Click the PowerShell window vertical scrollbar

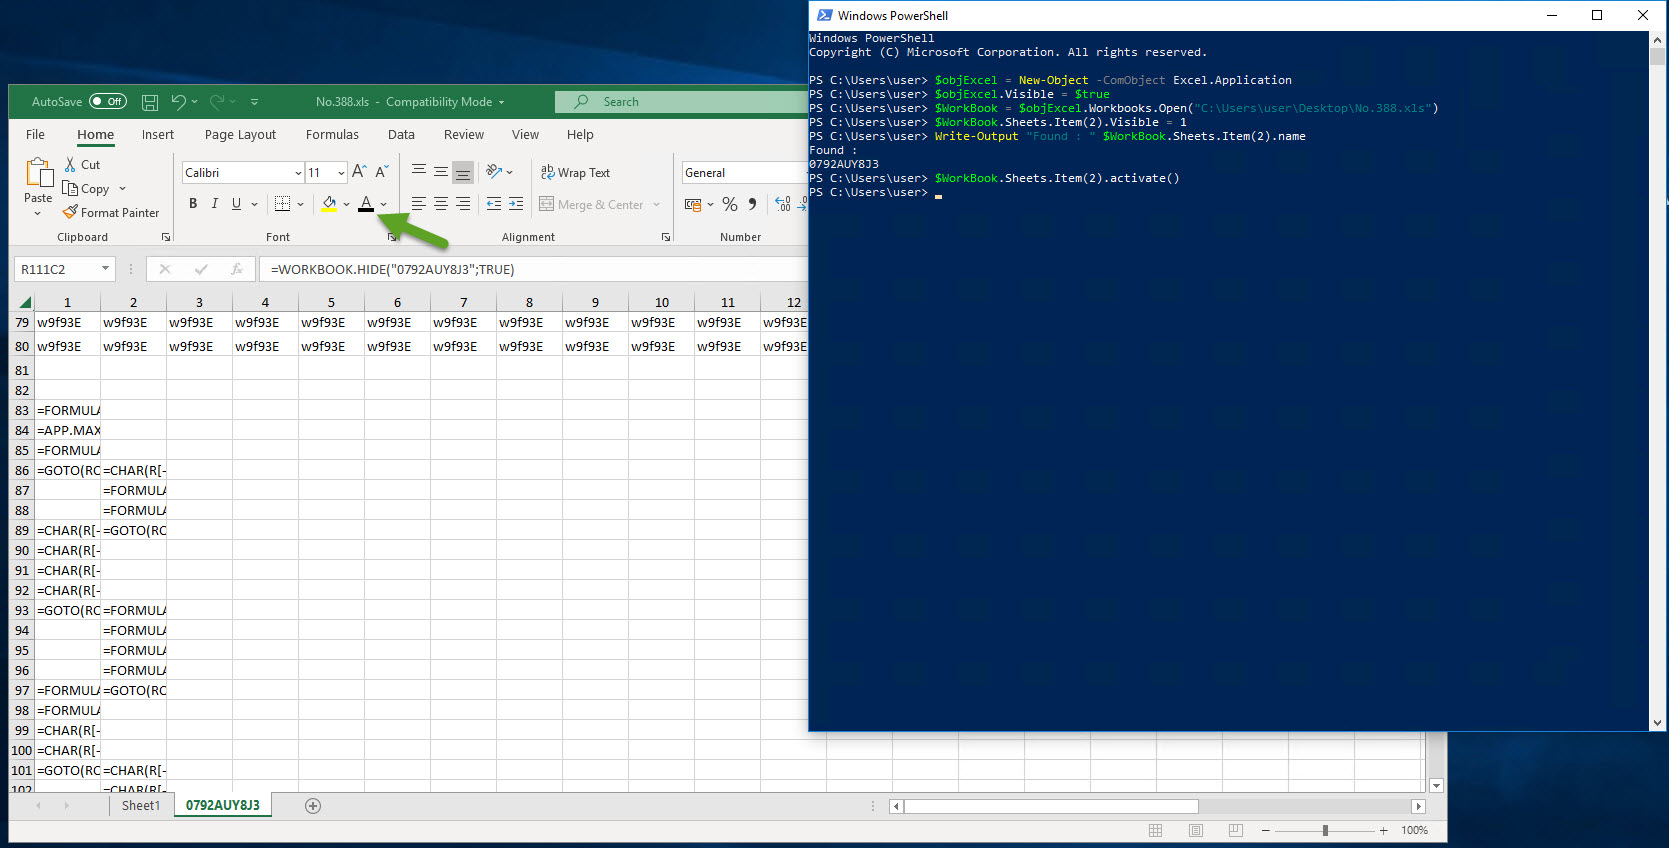(1658, 381)
